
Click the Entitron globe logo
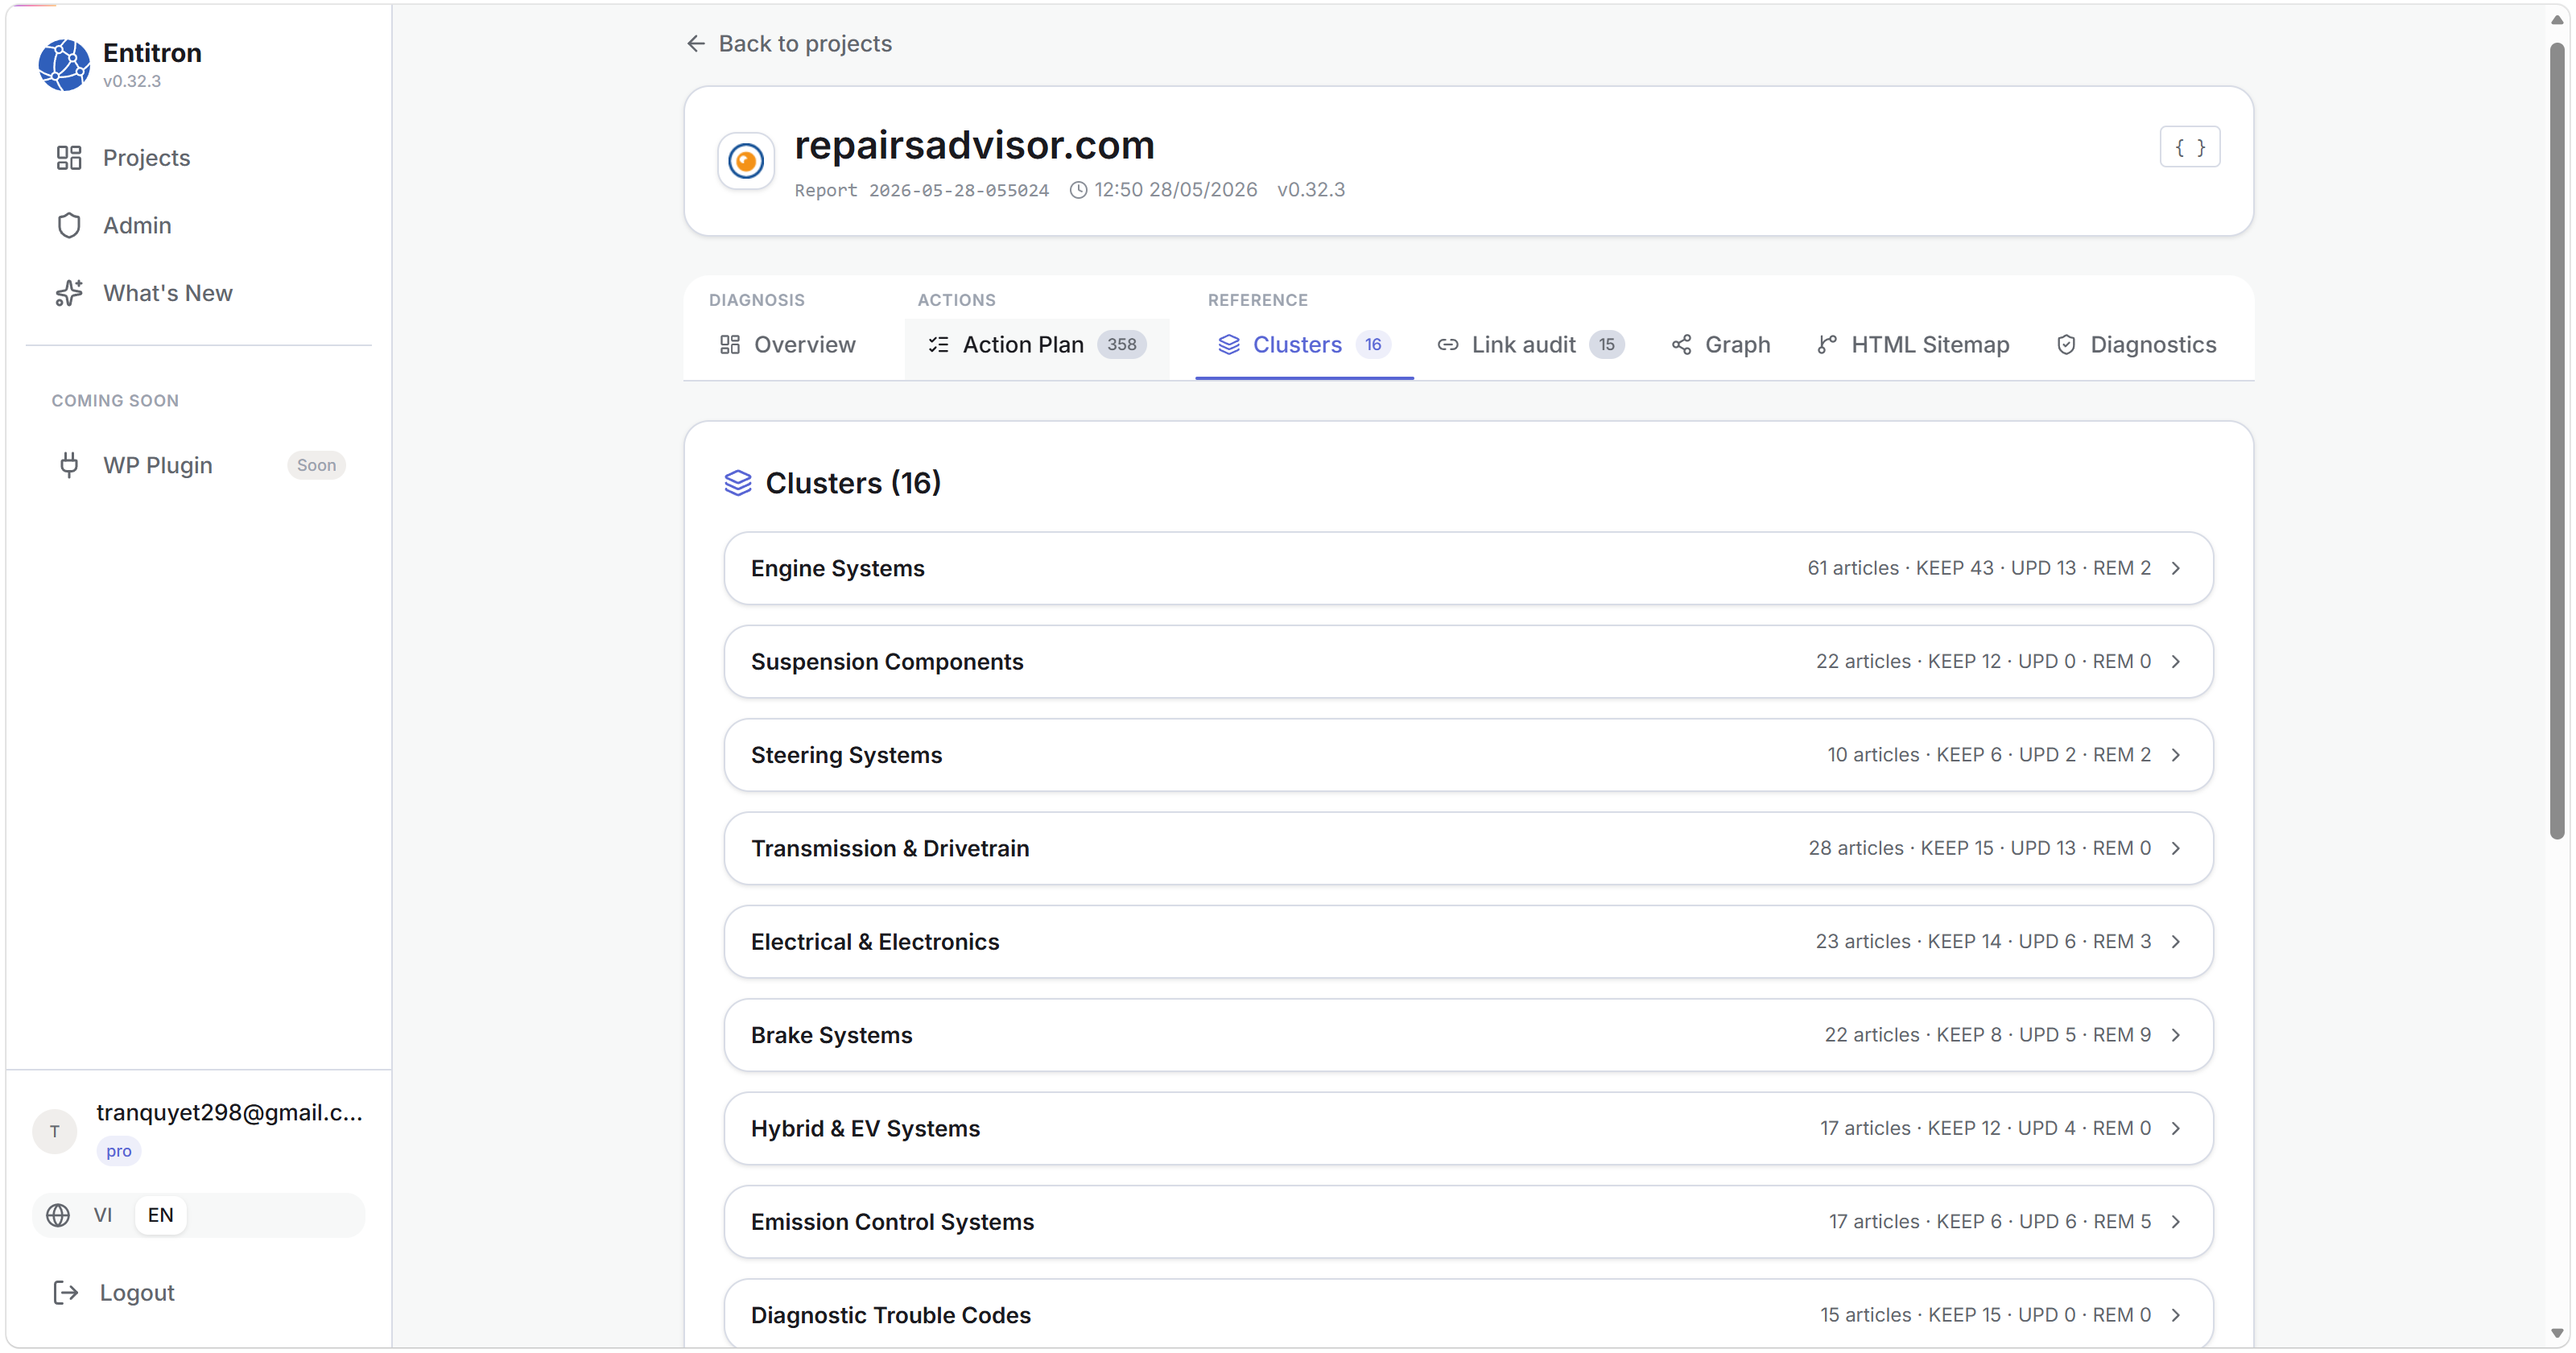(64, 65)
